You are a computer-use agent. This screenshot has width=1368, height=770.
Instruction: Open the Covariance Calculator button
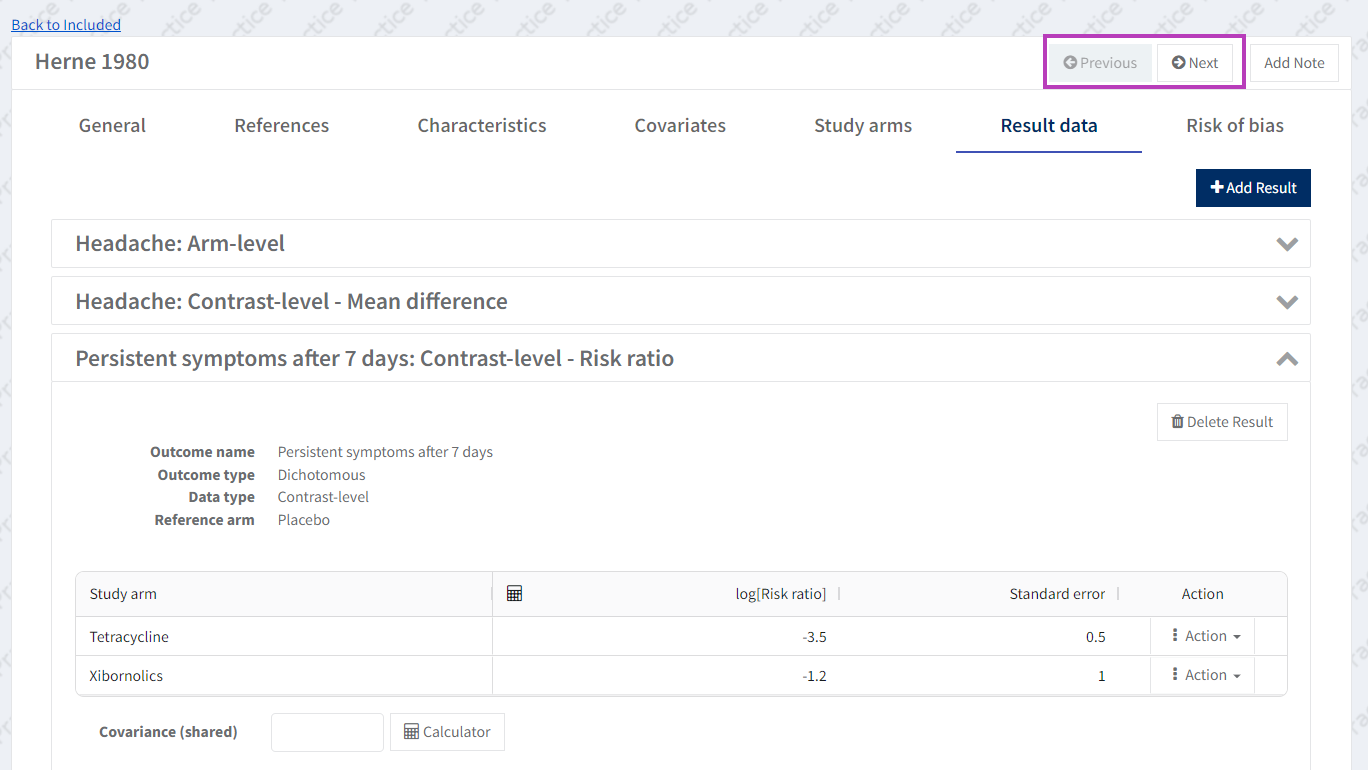447,732
